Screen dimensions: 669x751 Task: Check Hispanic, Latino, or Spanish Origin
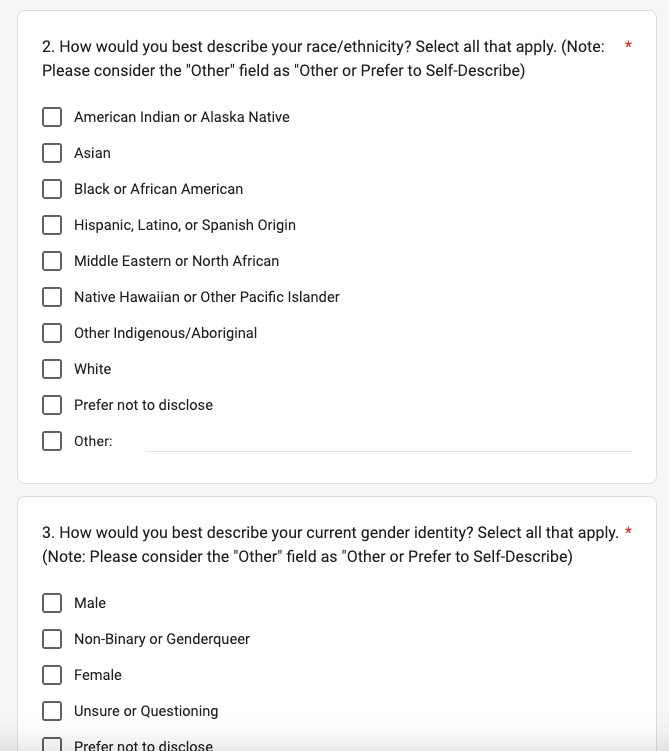52,225
